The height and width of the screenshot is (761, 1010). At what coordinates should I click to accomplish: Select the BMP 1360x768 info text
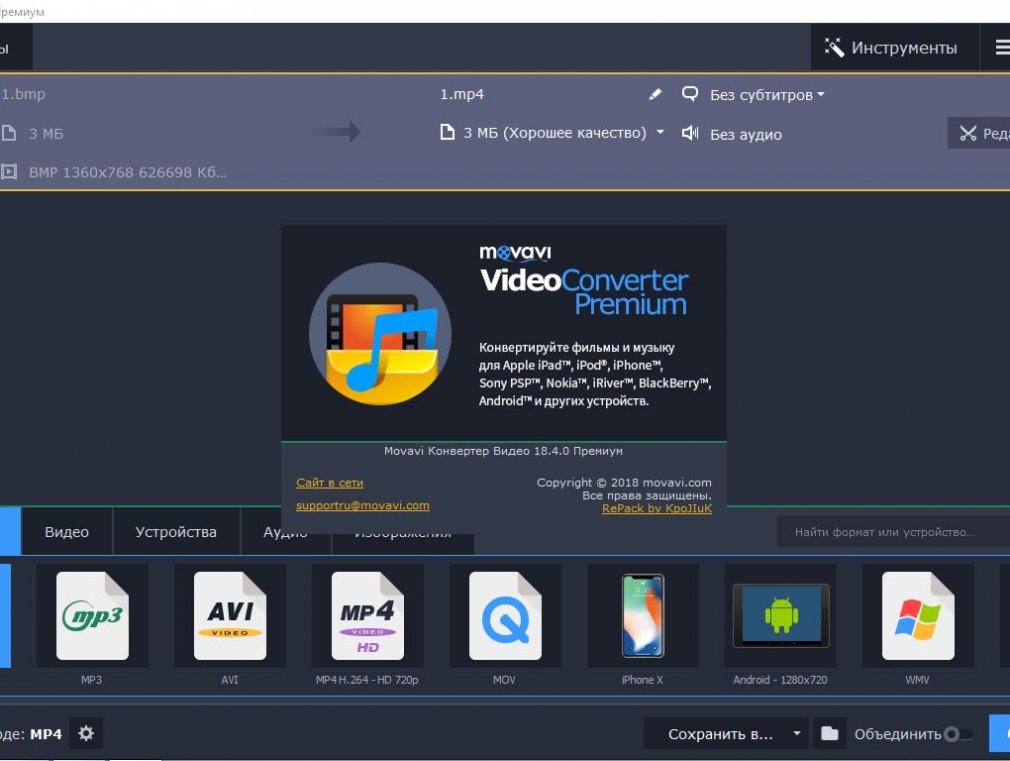128,173
